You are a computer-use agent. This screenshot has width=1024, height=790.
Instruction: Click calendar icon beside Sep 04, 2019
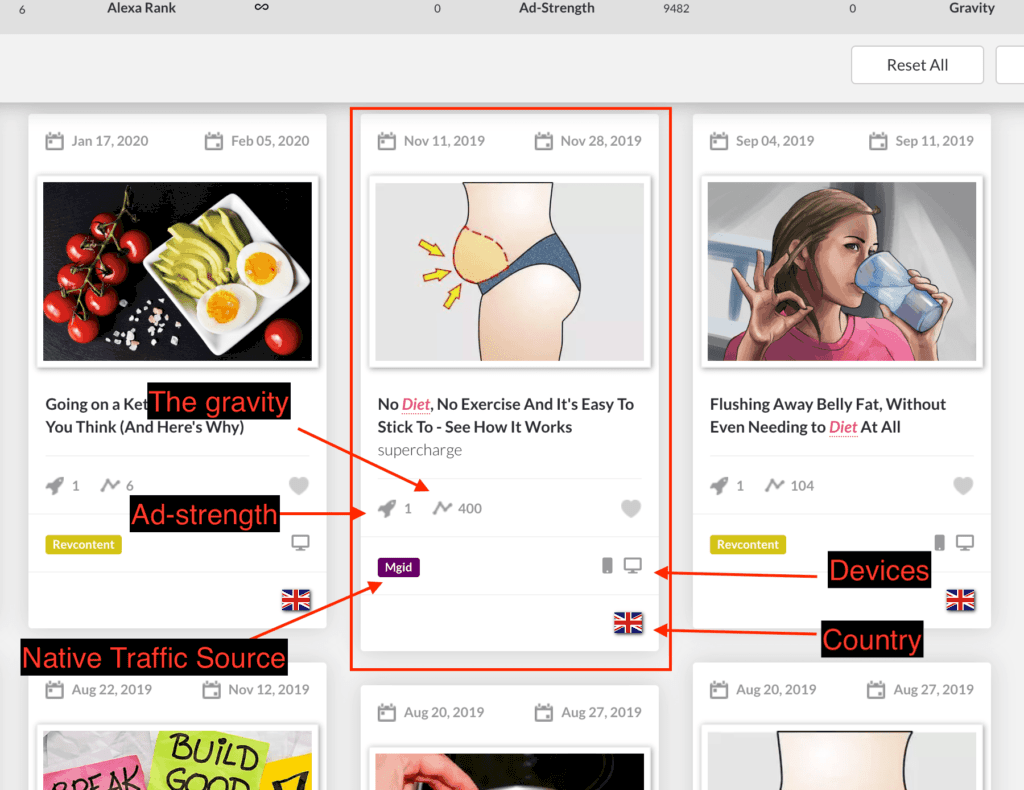(719, 141)
